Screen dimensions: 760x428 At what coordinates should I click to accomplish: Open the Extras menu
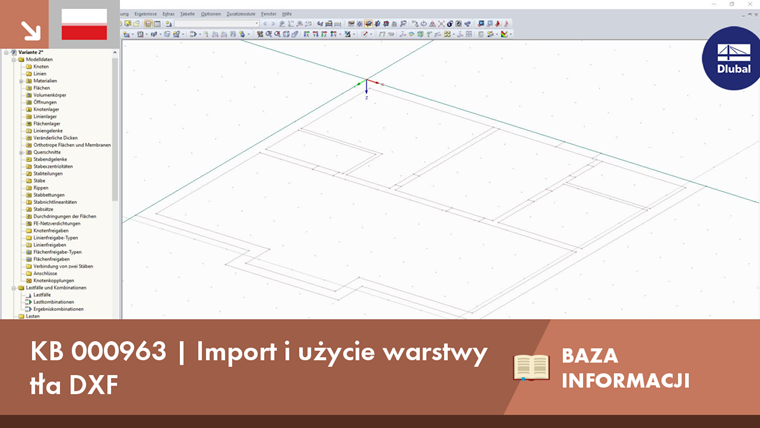[x=168, y=14]
